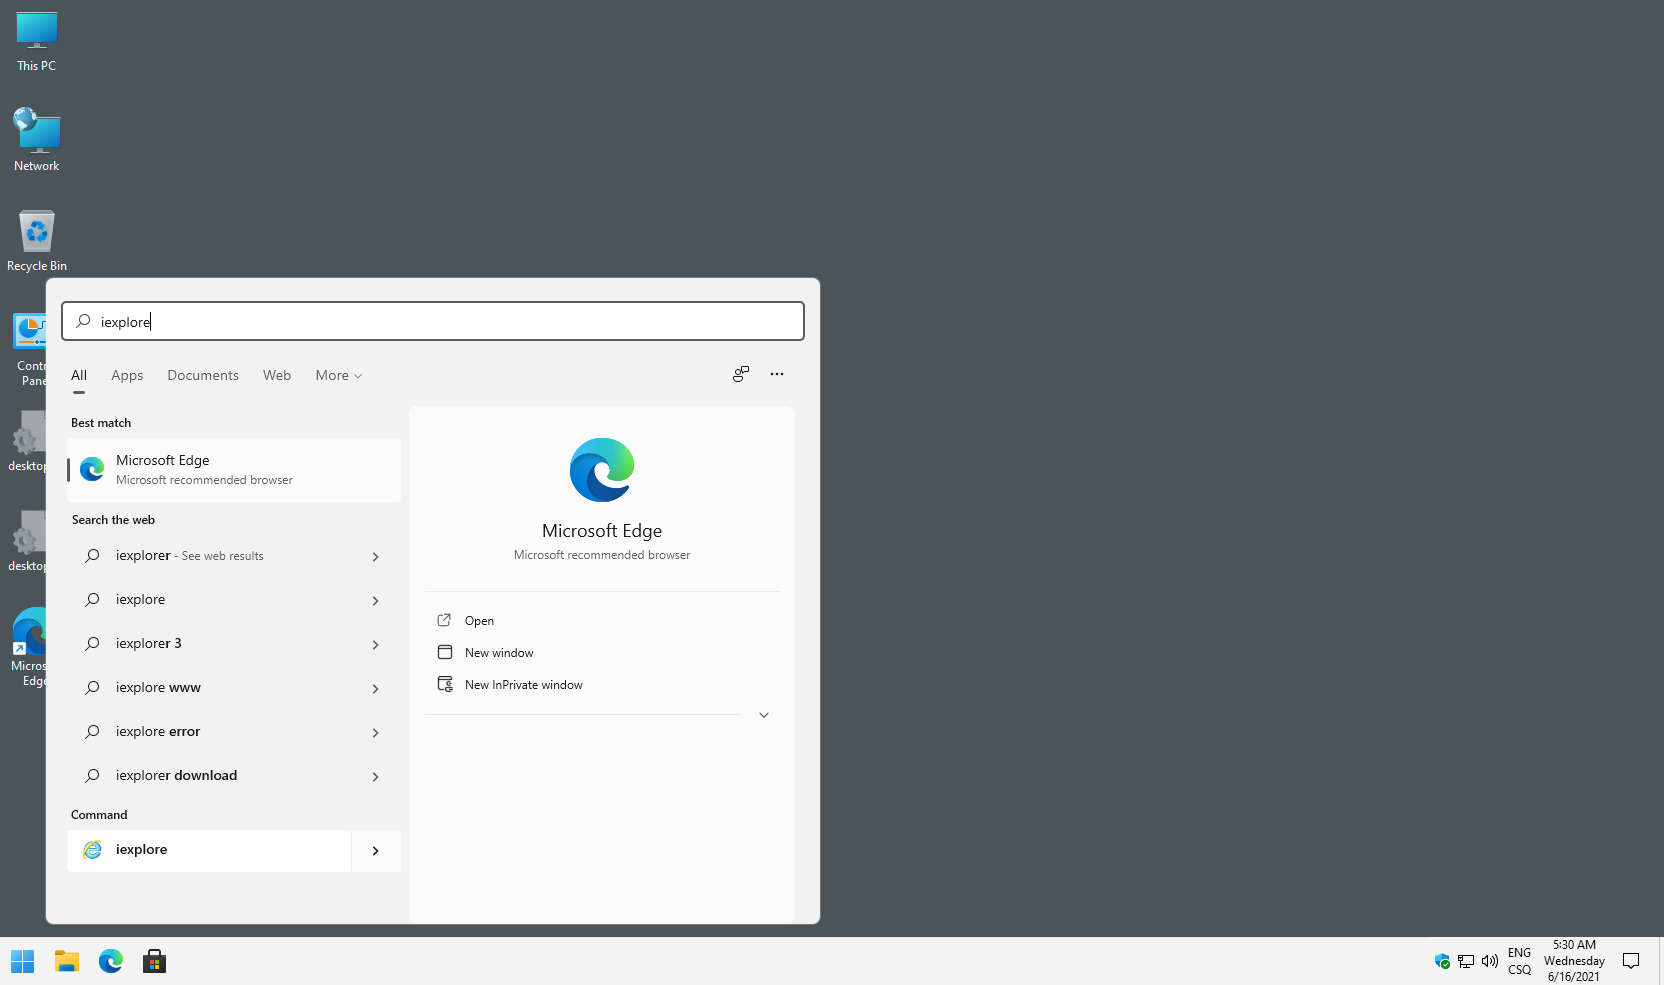Screen dimensions: 1664x985
Task: Expand arrow for iexplore error suggestion
Action: pos(376,733)
